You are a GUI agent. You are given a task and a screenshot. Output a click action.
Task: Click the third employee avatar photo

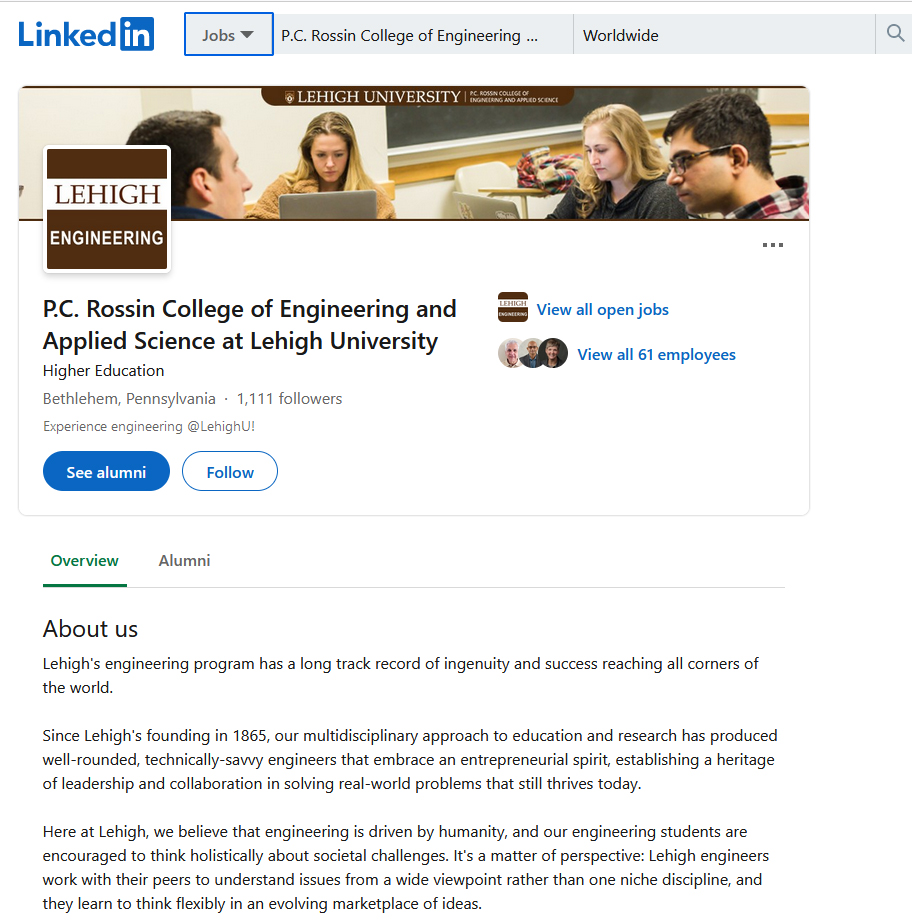coord(554,354)
